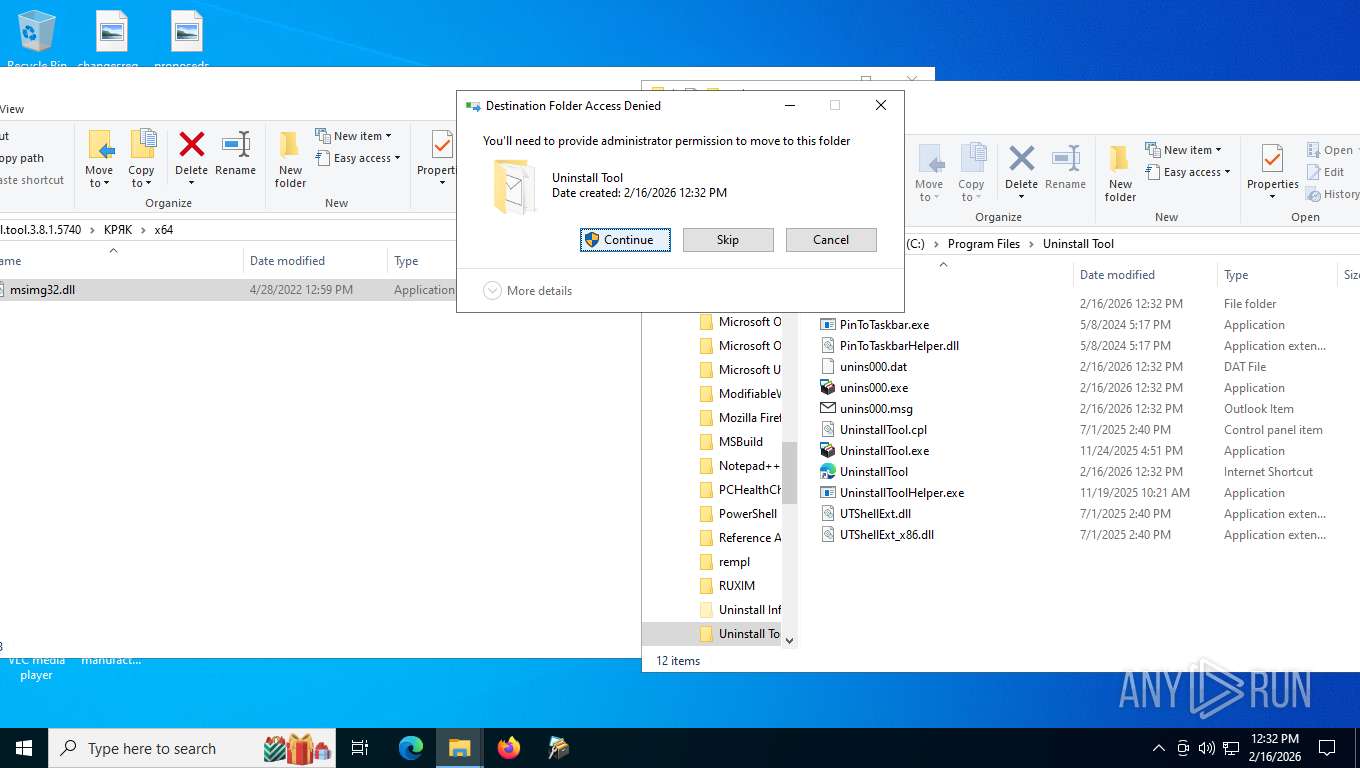Show hidden system tray icons

point(1159,748)
